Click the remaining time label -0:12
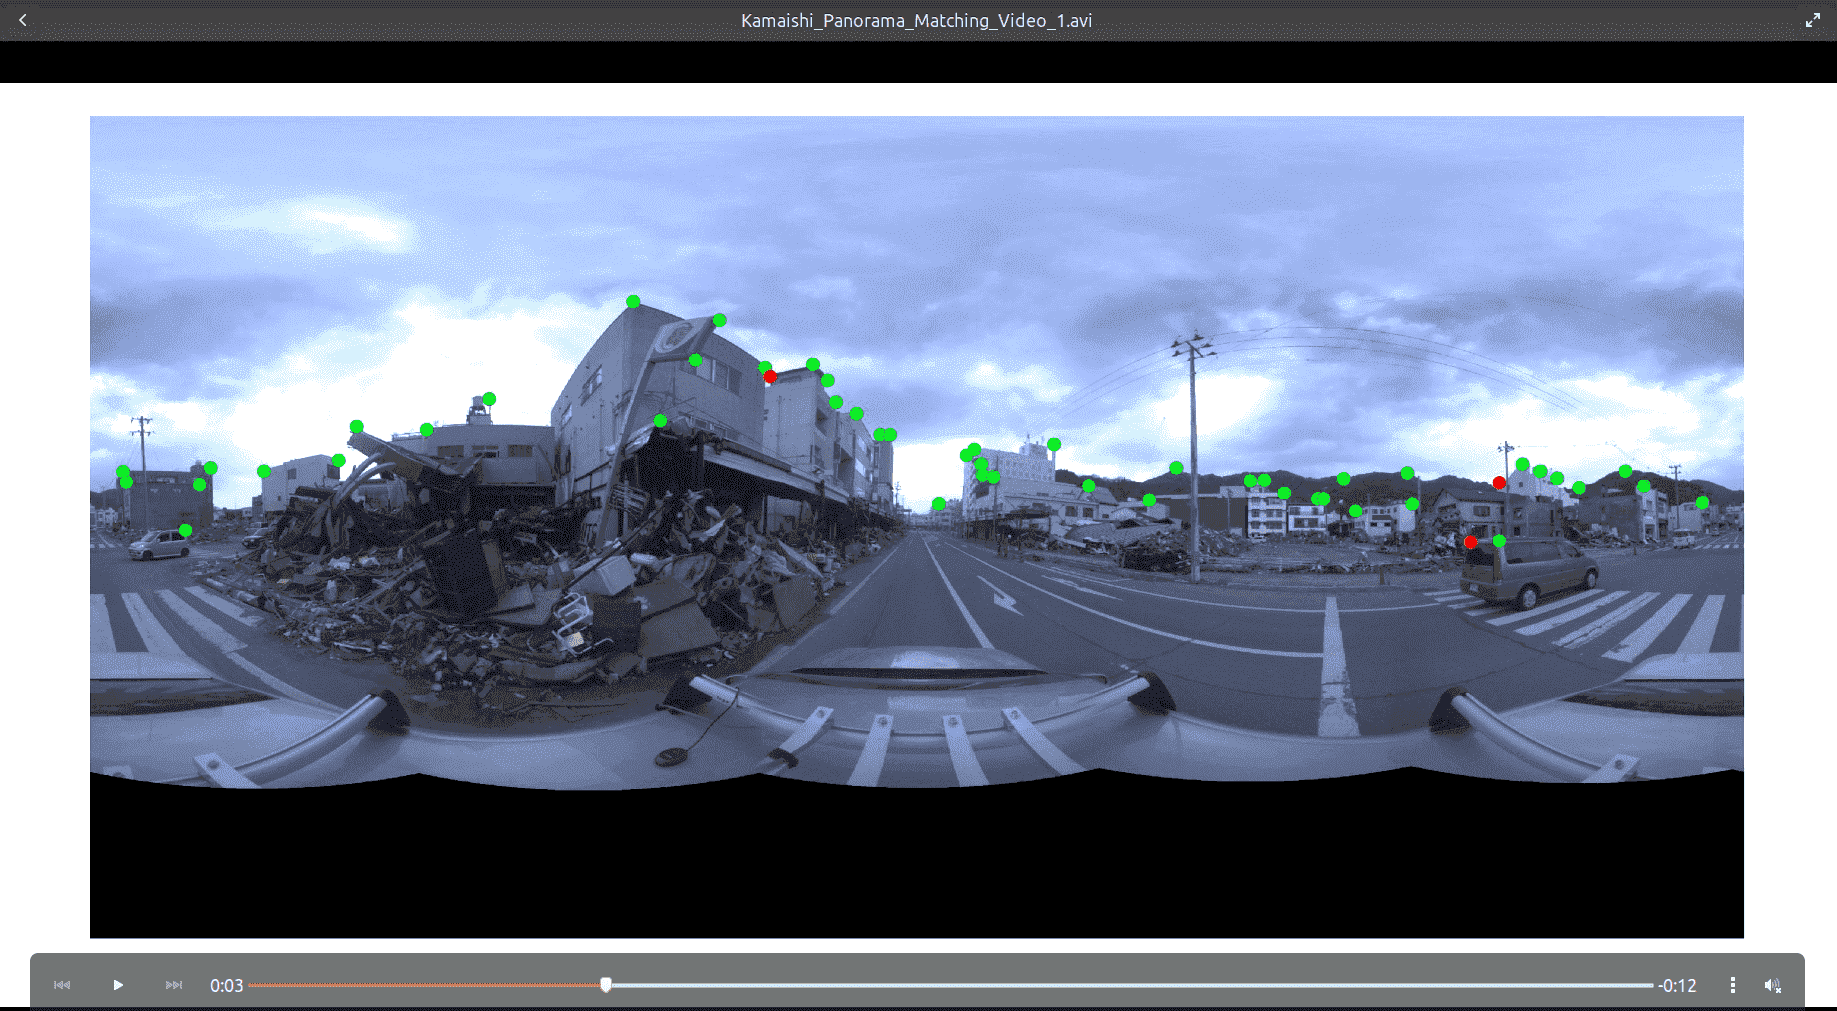Viewport: 1837px width, 1011px height. point(1677,985)
